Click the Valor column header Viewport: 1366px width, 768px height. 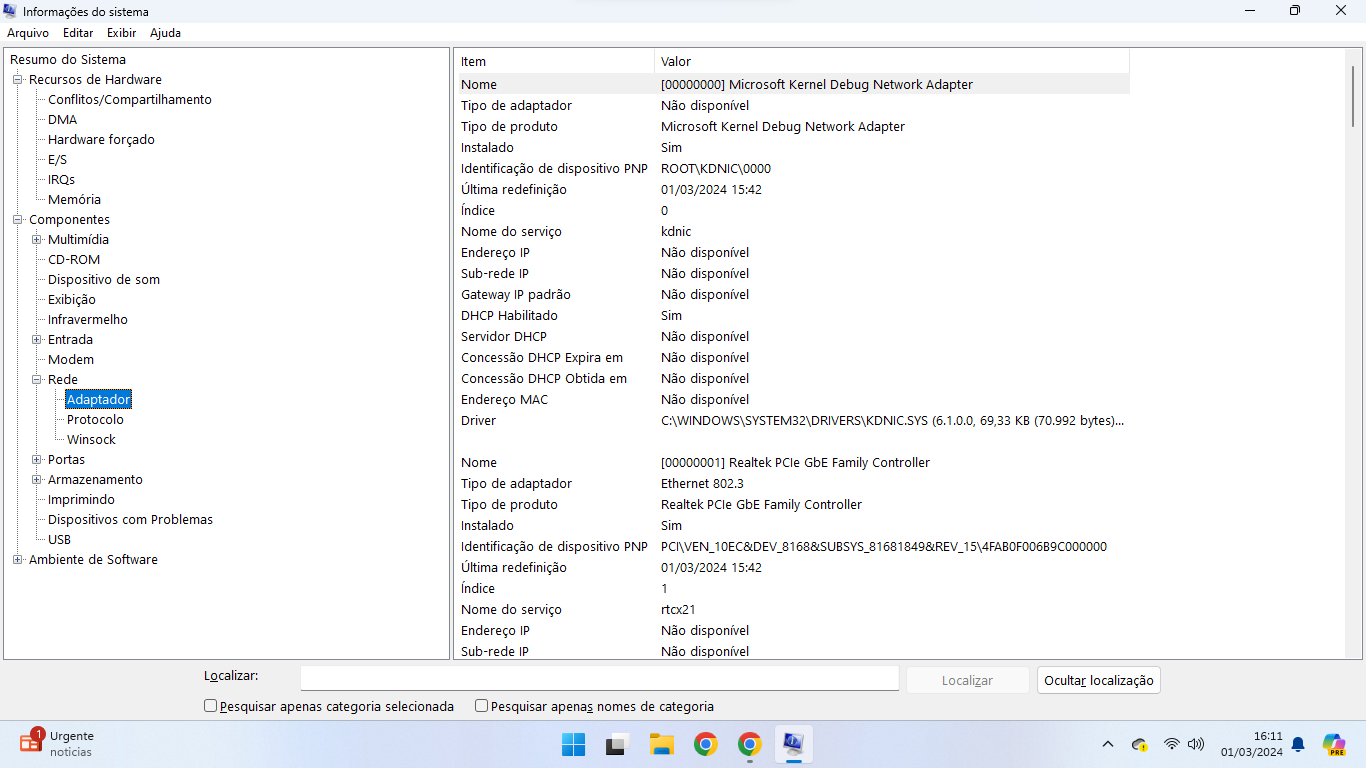tap(892, 61)
